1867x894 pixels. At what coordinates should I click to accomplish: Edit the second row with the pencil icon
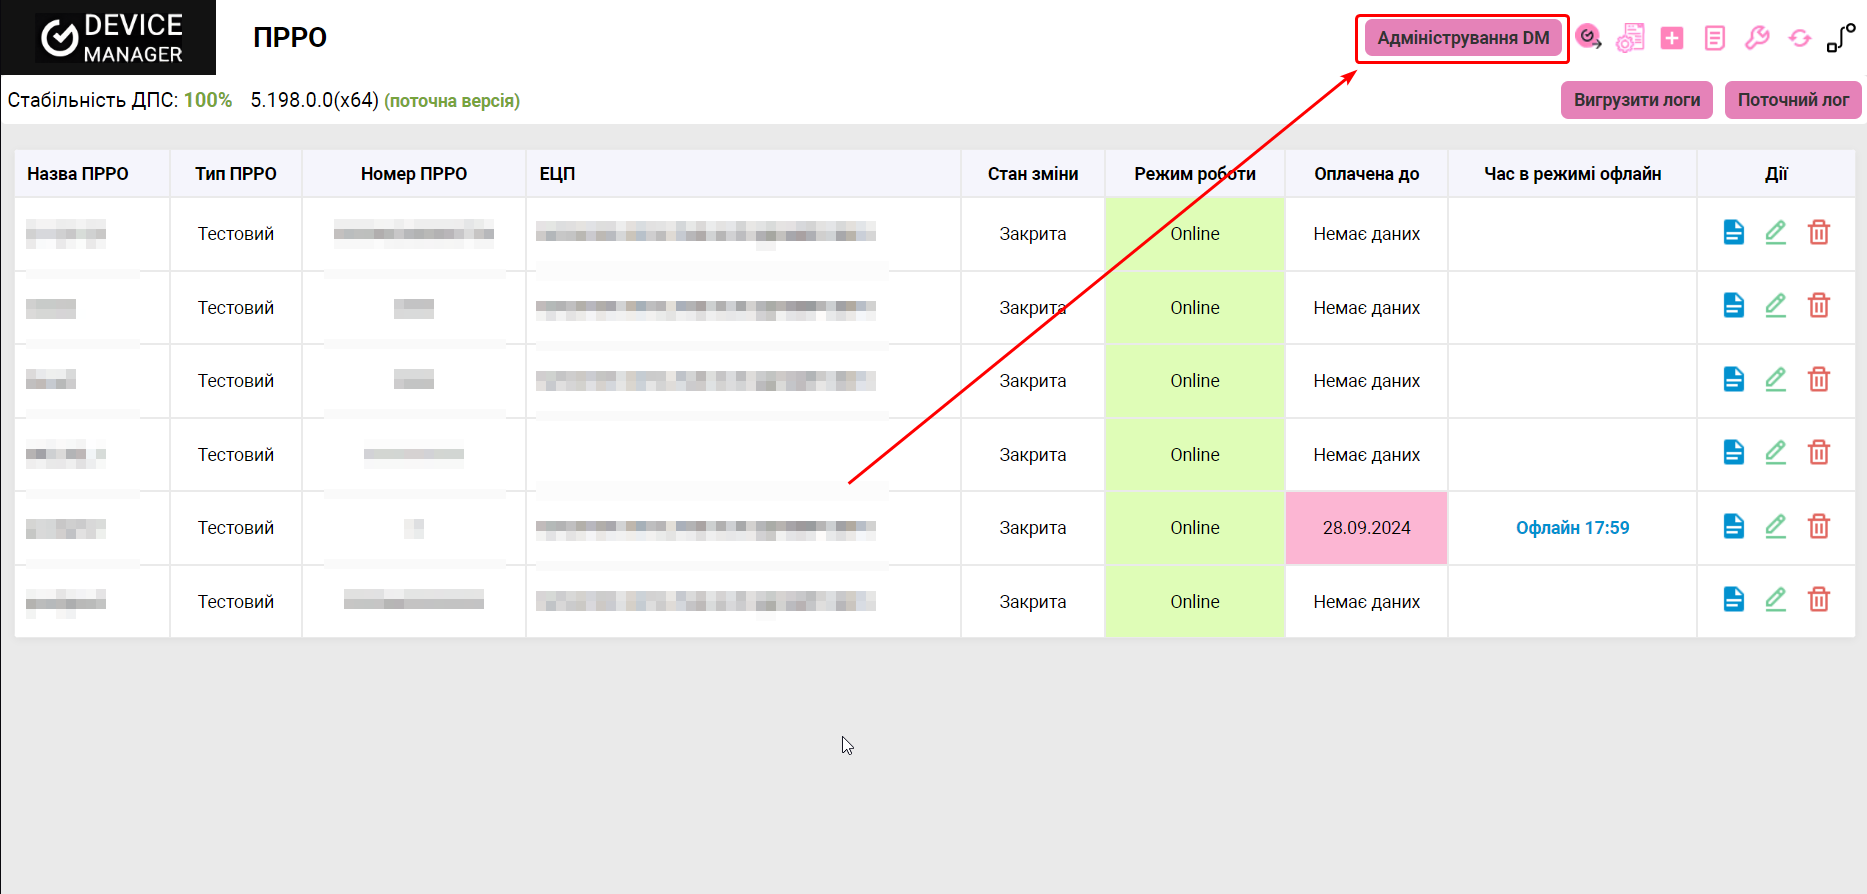click(1776, 306)
